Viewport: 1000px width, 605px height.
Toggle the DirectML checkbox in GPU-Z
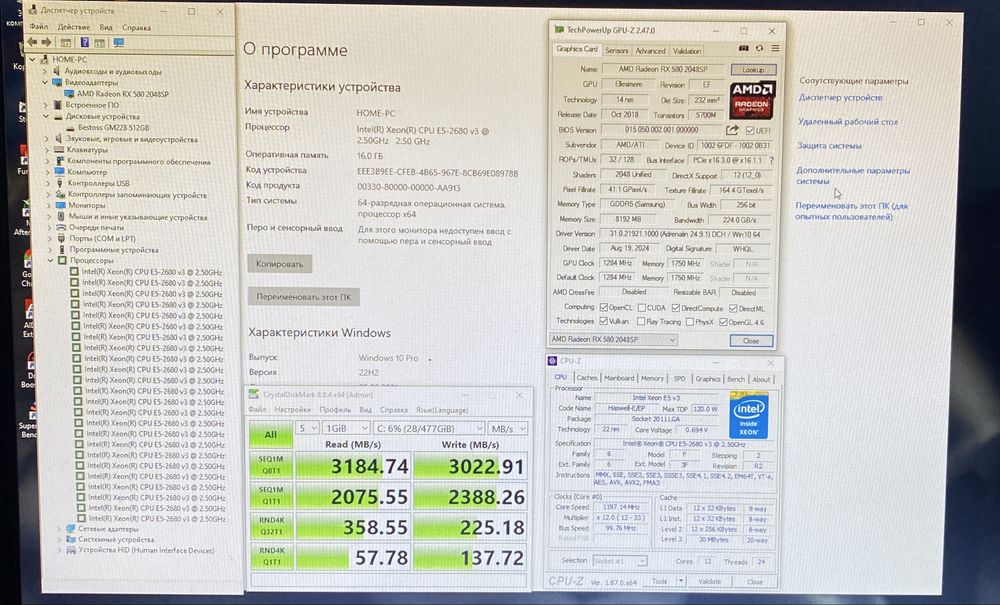click(733, 308)
